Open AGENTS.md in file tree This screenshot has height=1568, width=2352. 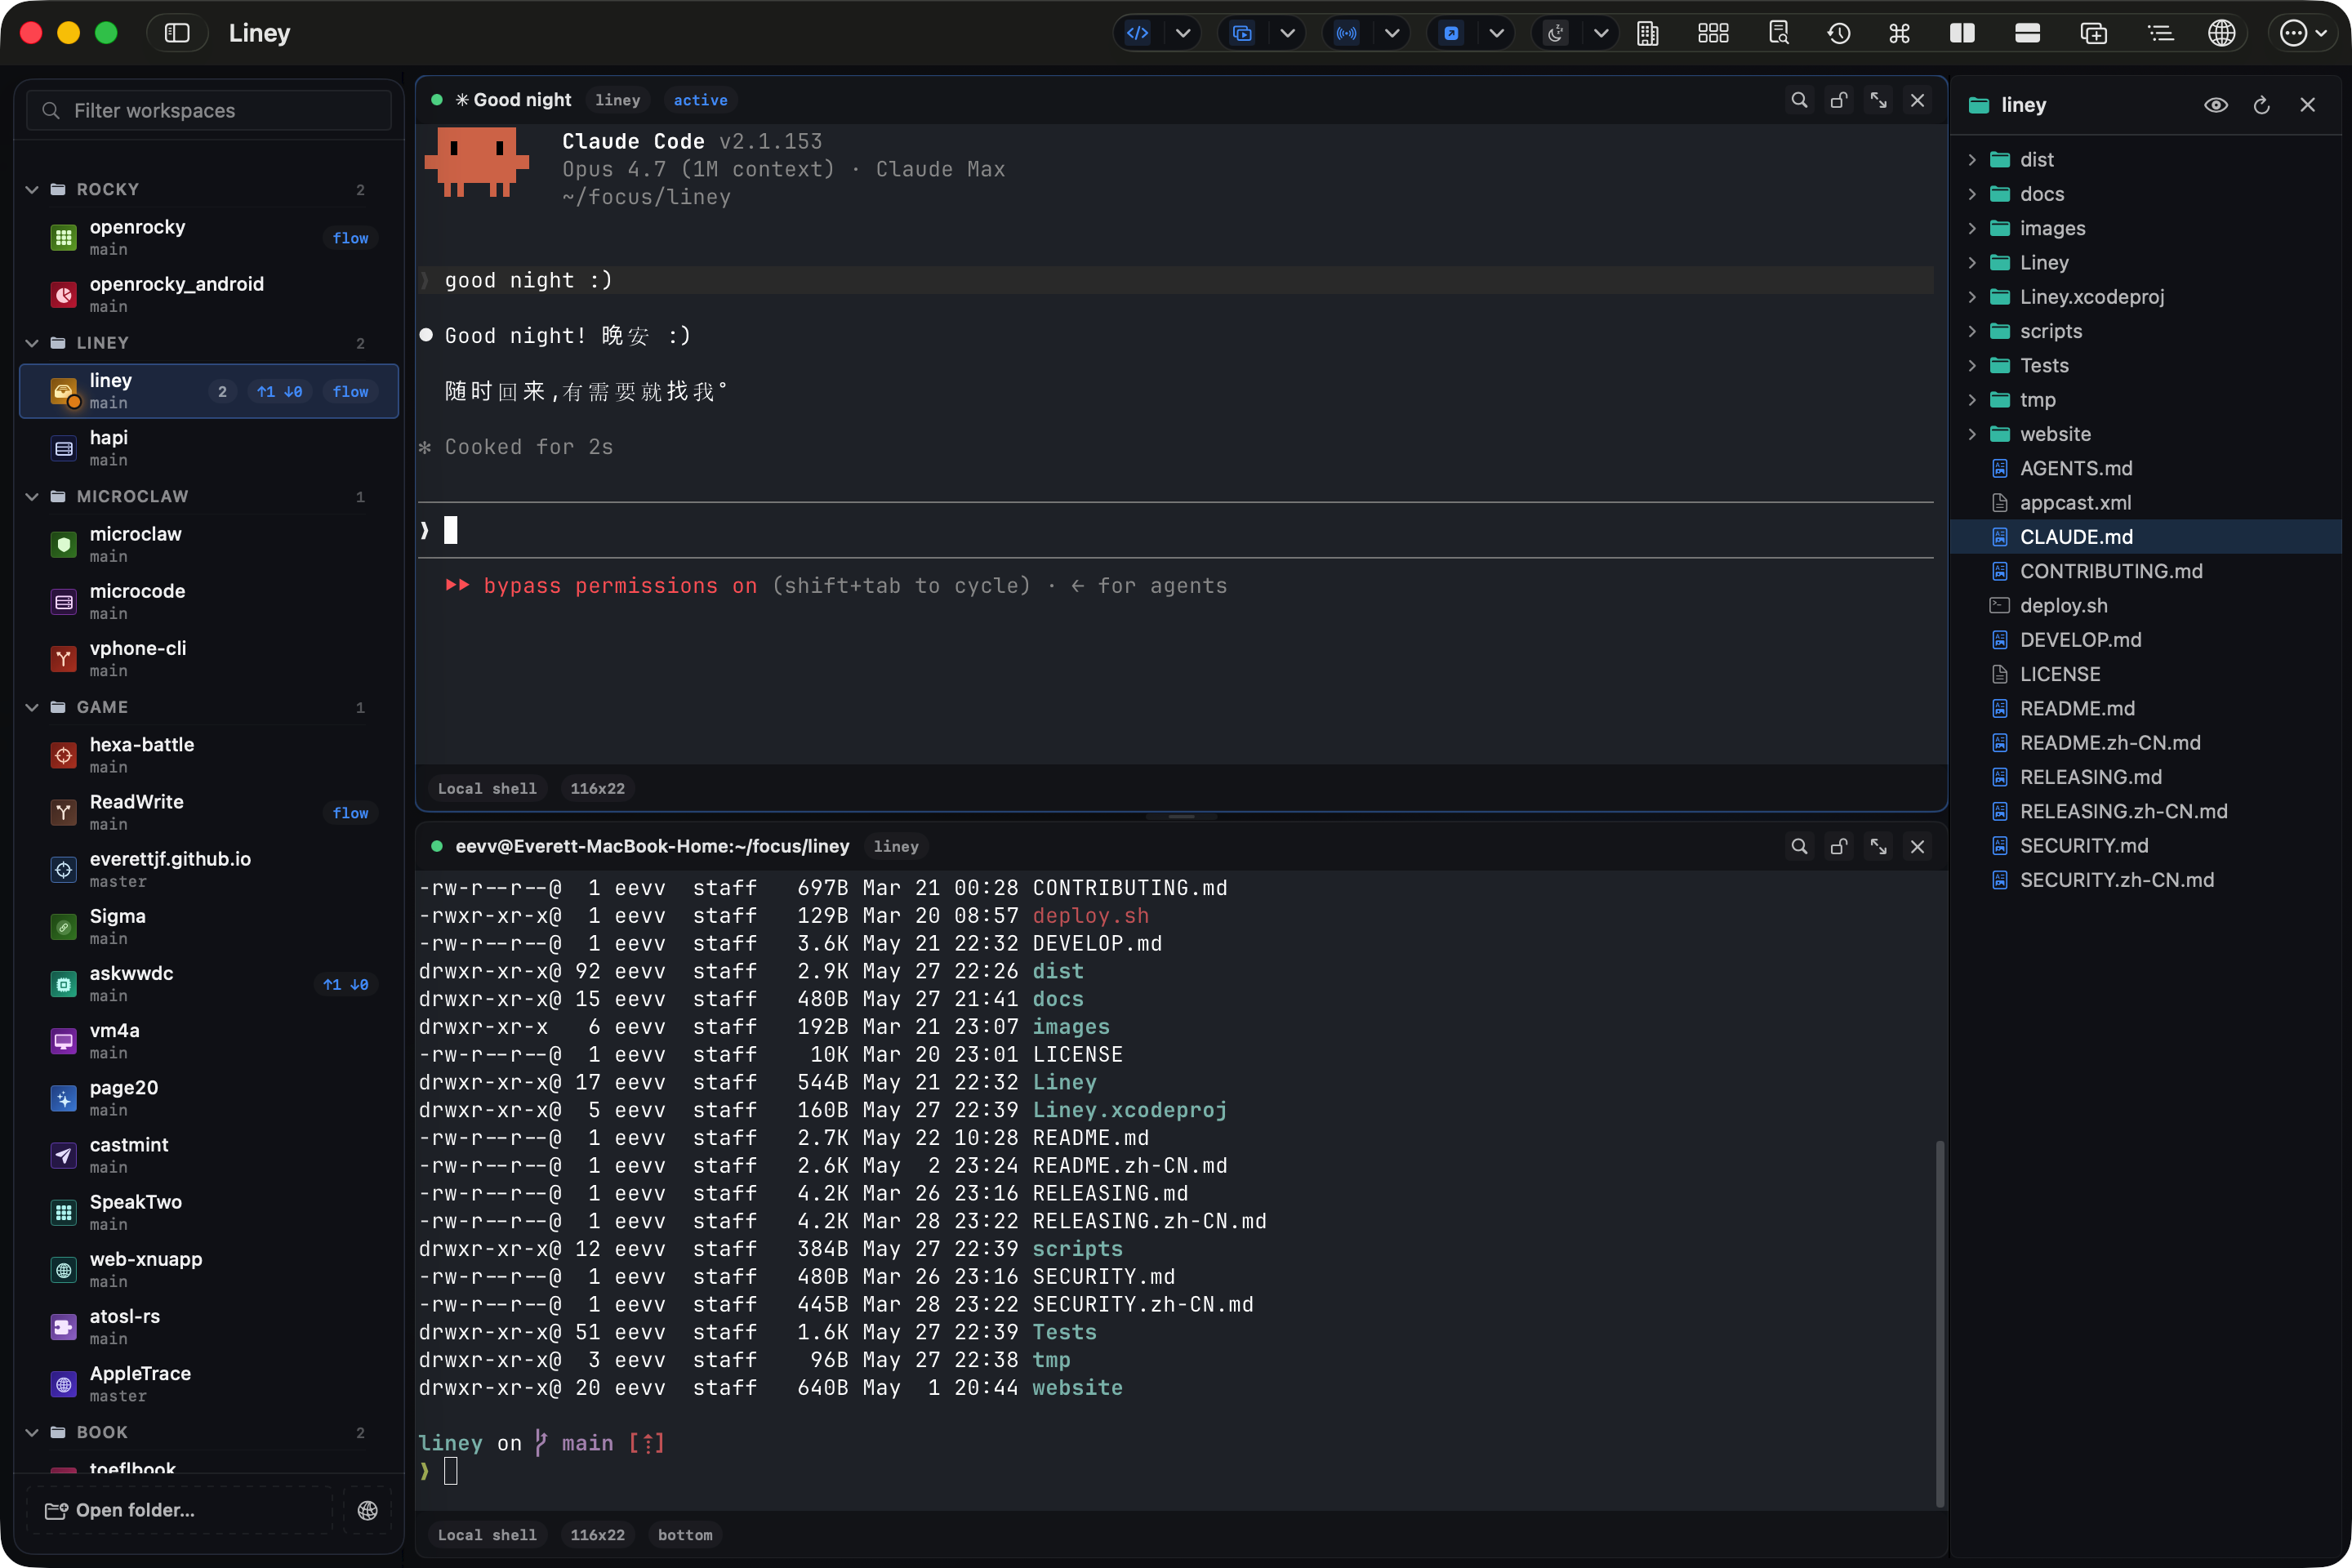click(x=2146, y=468)
